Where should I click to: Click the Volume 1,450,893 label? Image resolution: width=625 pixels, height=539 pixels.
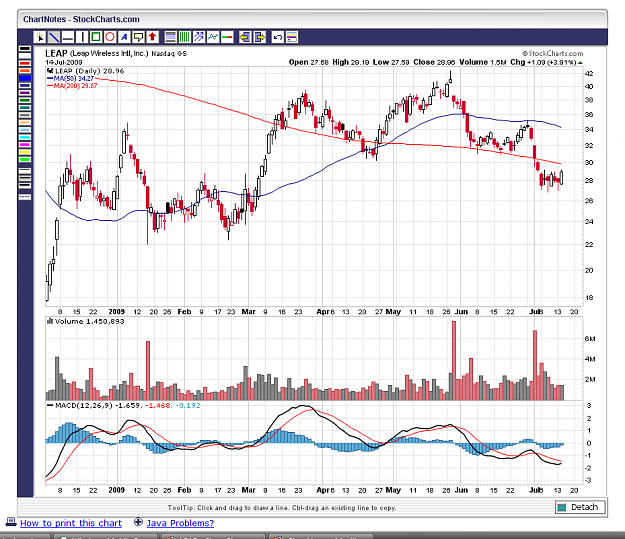point(86,321)
